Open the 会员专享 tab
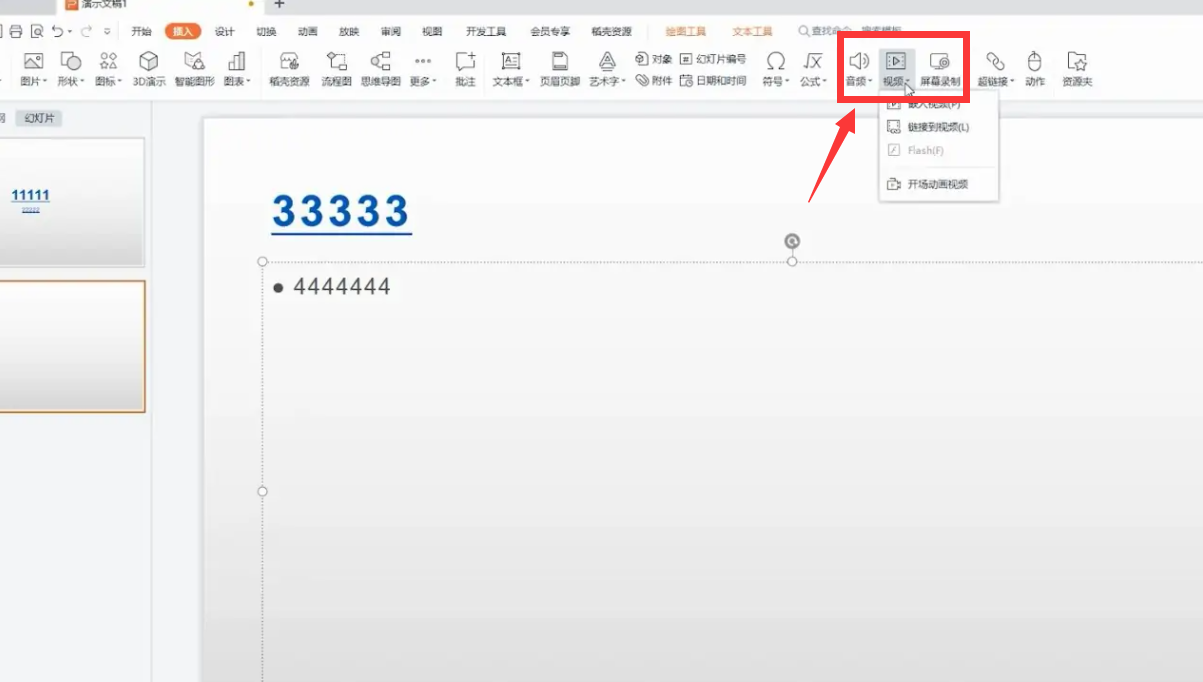This screenshot has height=682, width=1203. 550,32
